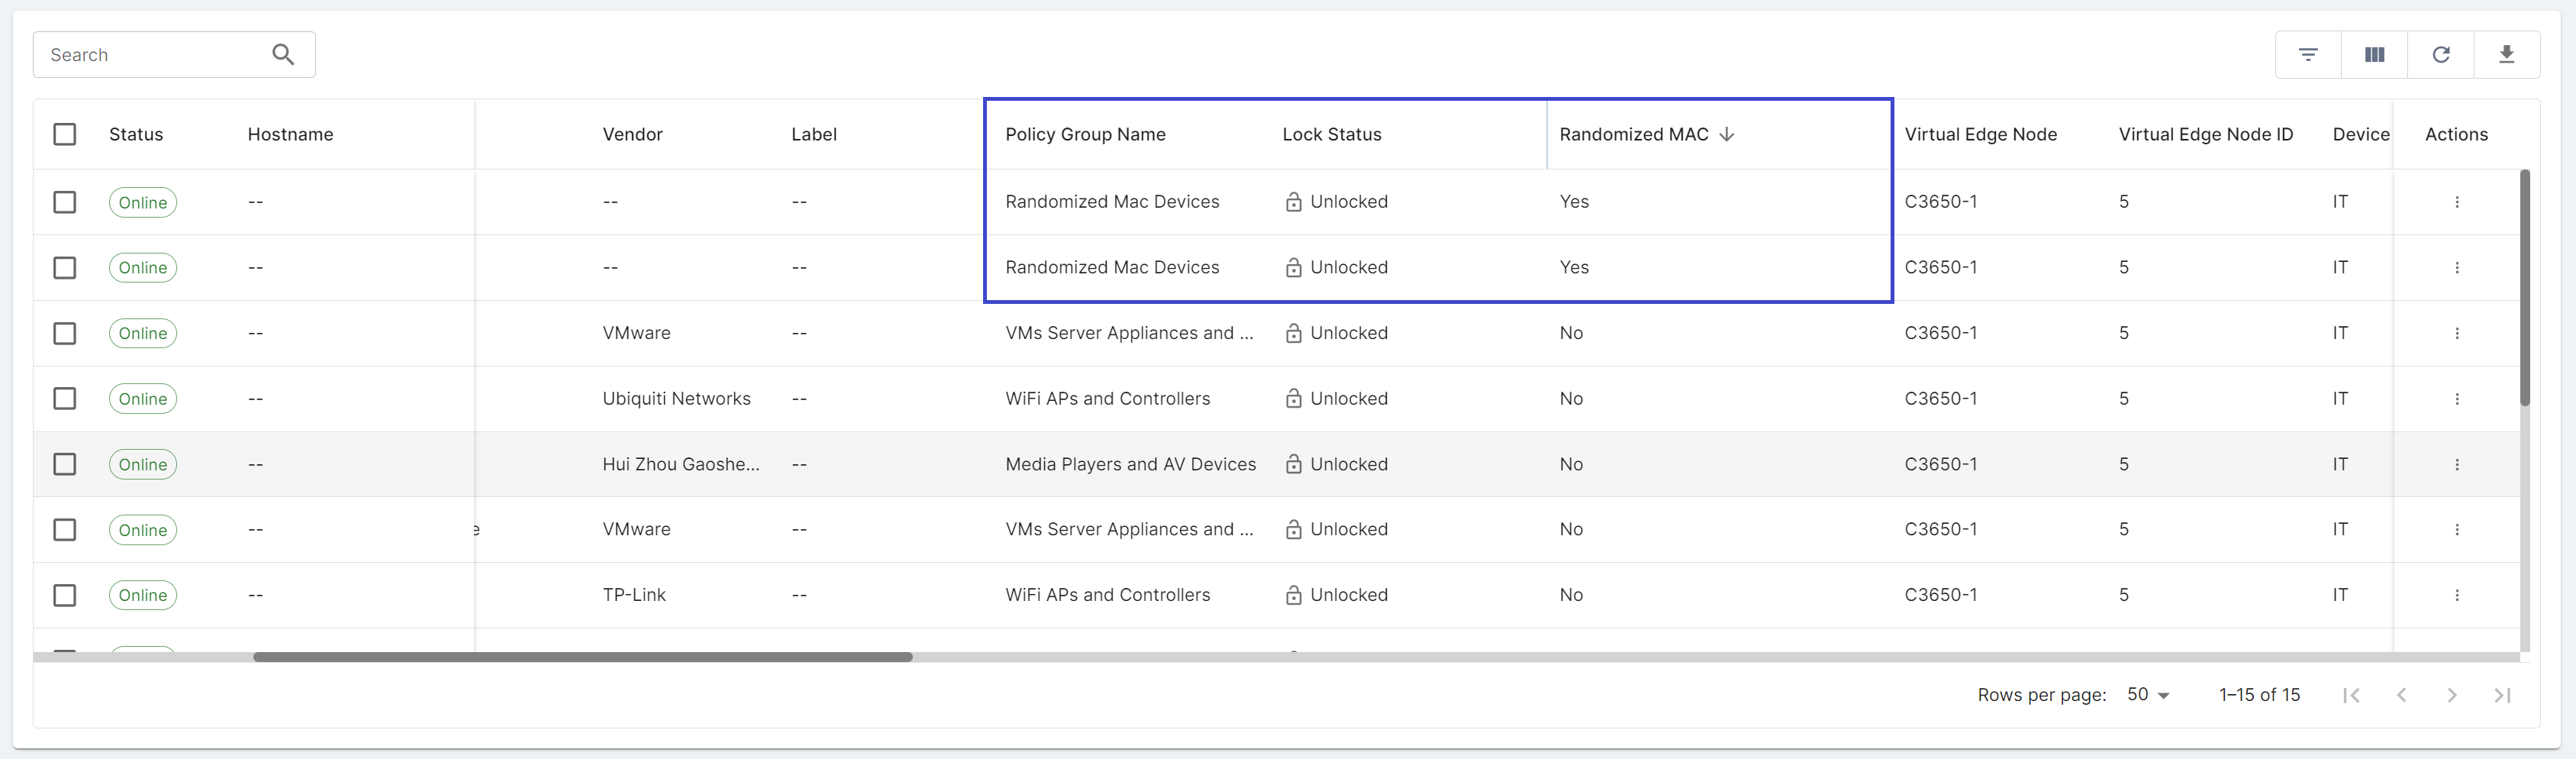2576x759 pixels.
Task: Click the horizontal table scrollbar
Action: 582,657
